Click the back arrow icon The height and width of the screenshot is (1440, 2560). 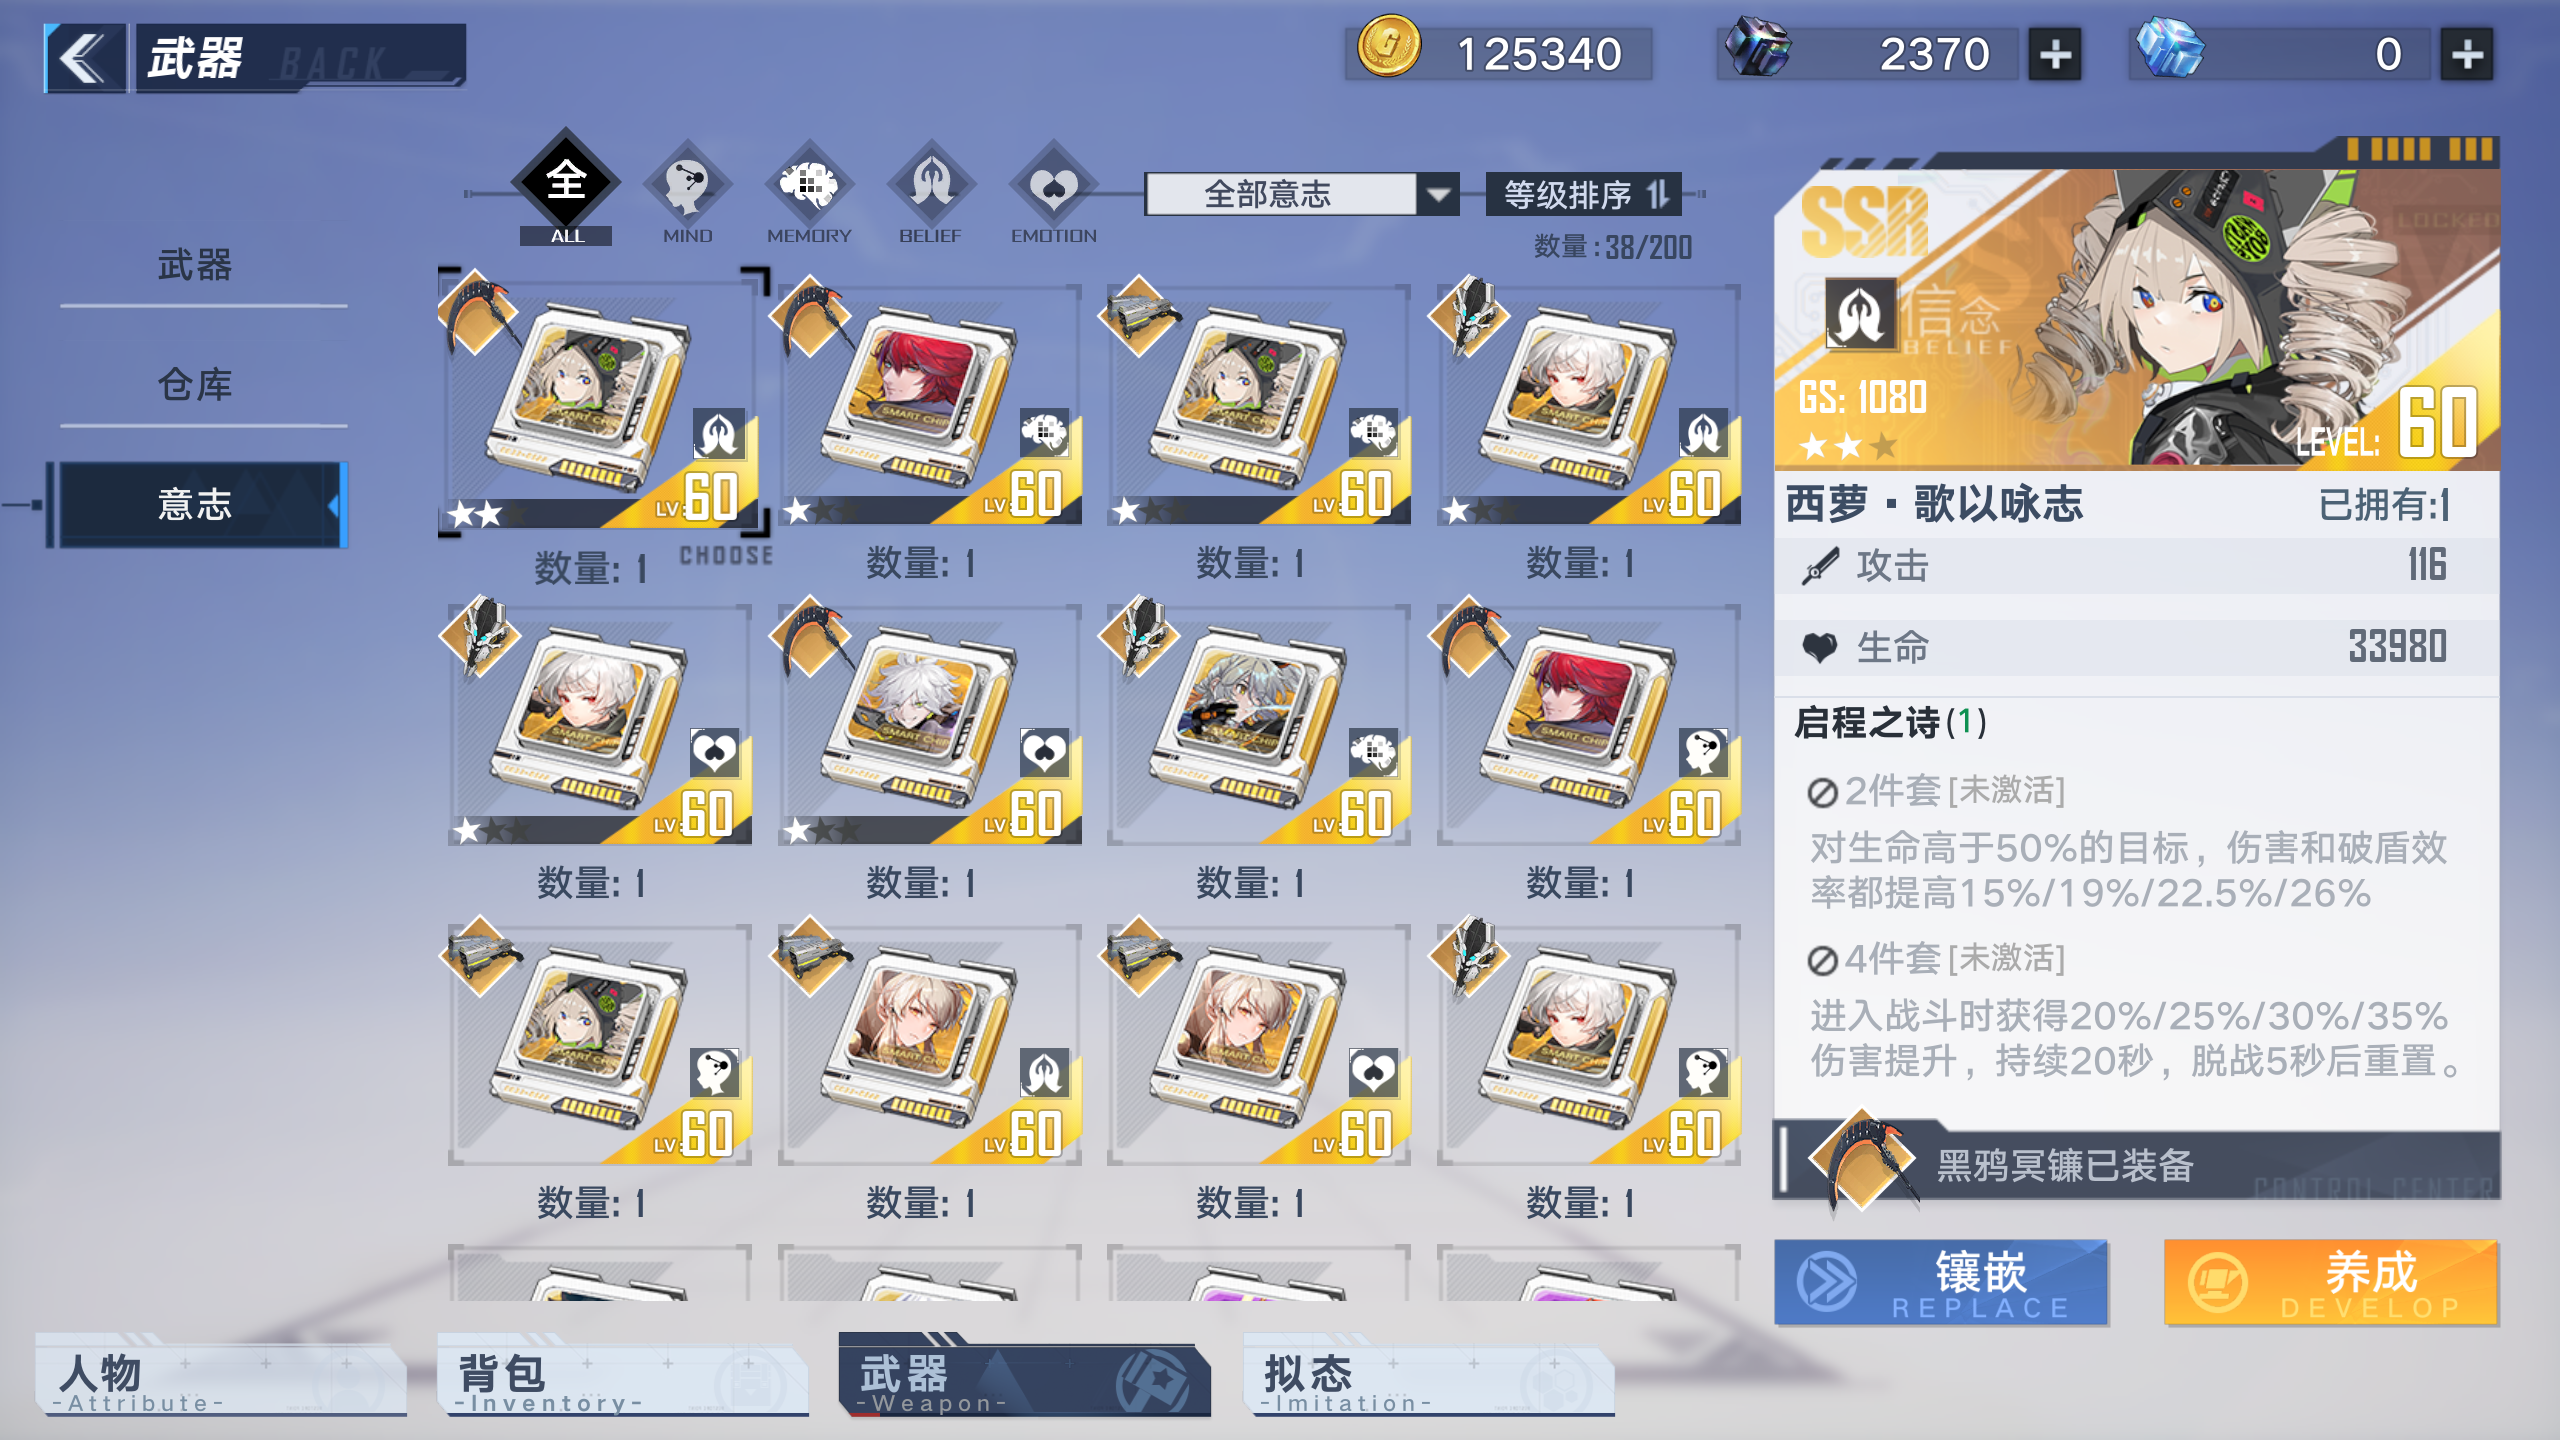coord(85,58)
